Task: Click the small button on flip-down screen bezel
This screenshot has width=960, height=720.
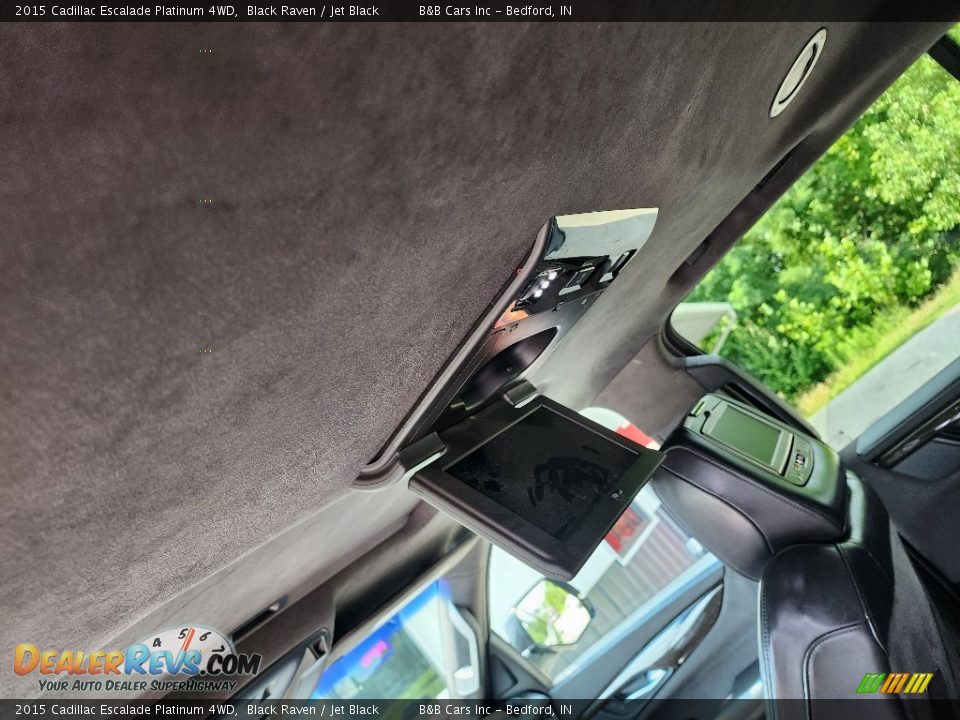Action: coord(614,494)
